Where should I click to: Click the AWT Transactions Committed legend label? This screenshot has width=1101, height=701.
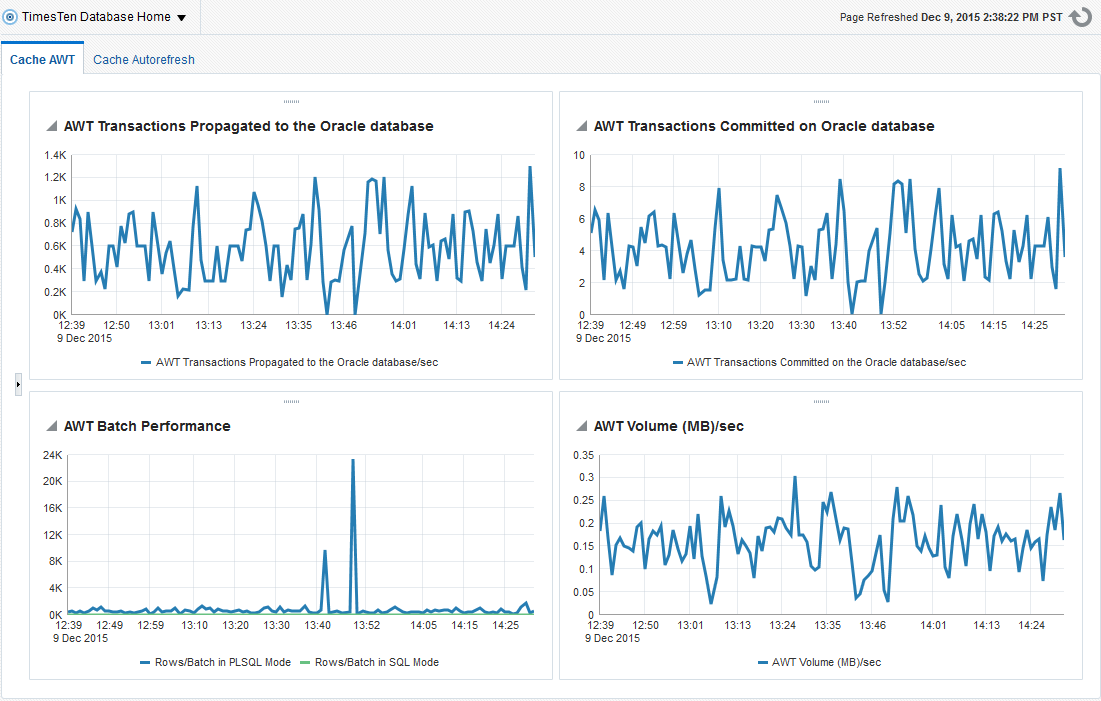[x=826, y=362]
